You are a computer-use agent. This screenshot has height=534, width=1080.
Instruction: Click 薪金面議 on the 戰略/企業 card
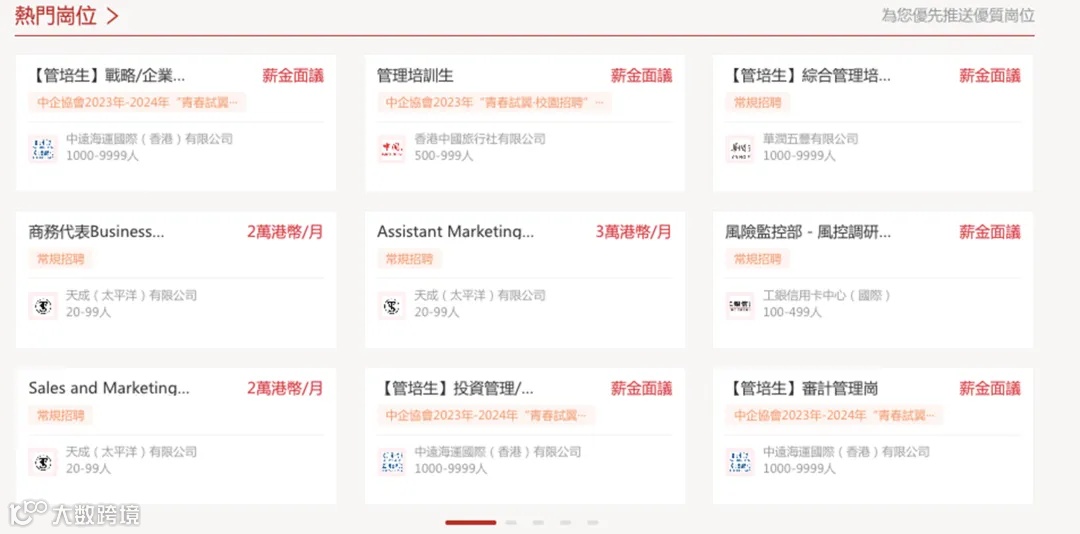coord(293,76)
